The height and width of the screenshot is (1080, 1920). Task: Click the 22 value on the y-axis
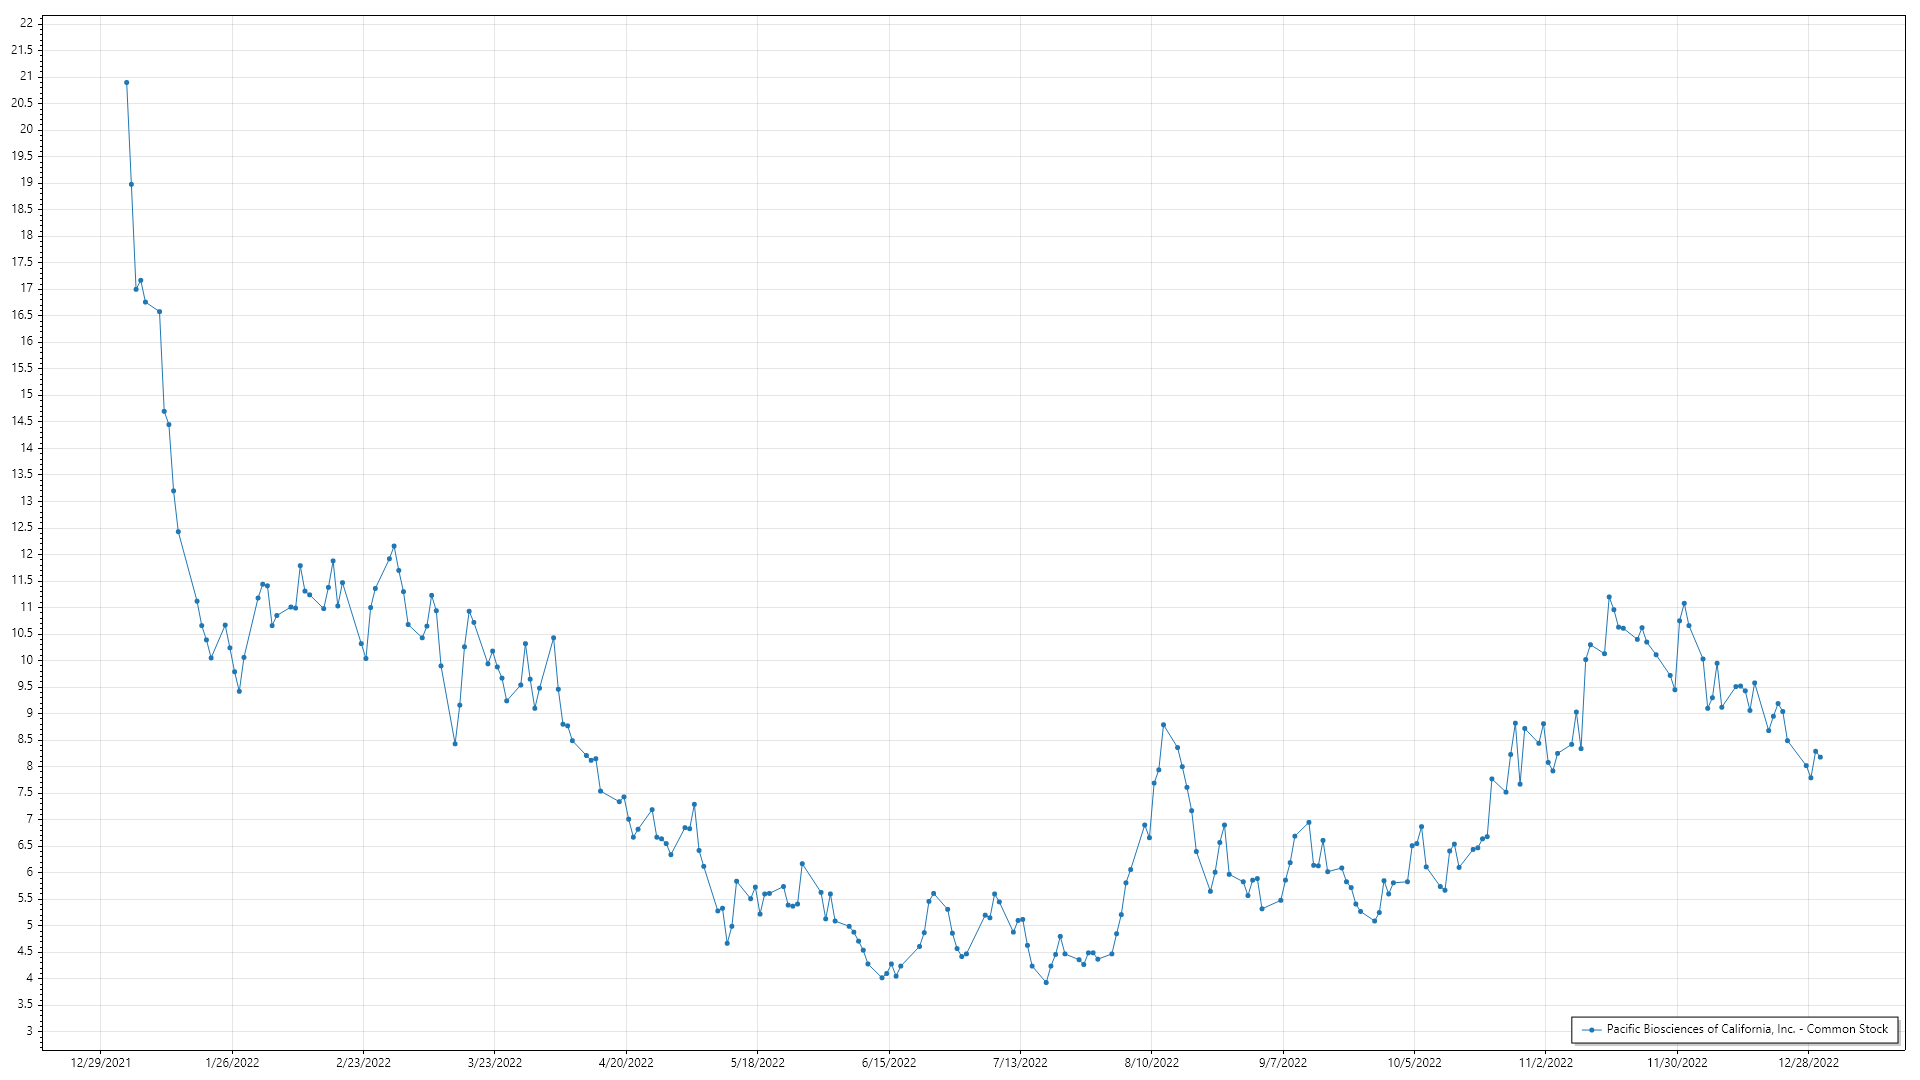tap(26, 23)
